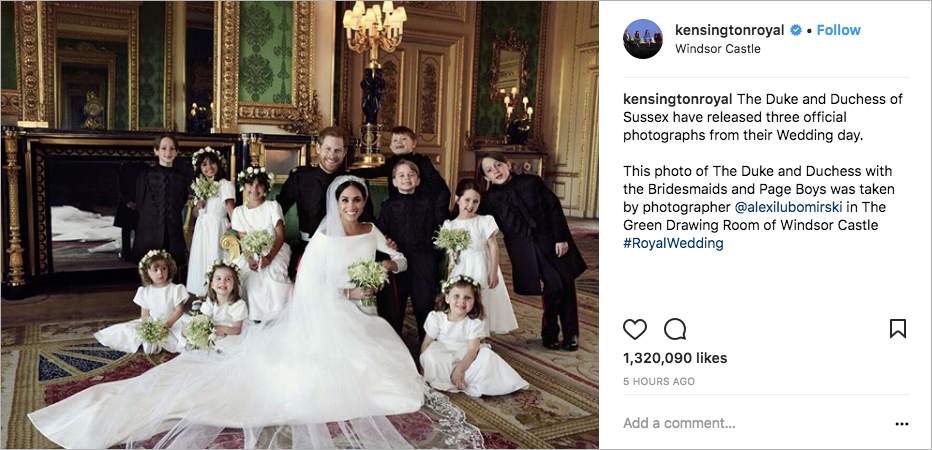Click the wedding group photo
The image size is (932, 450).
click(x=300, y=225)
